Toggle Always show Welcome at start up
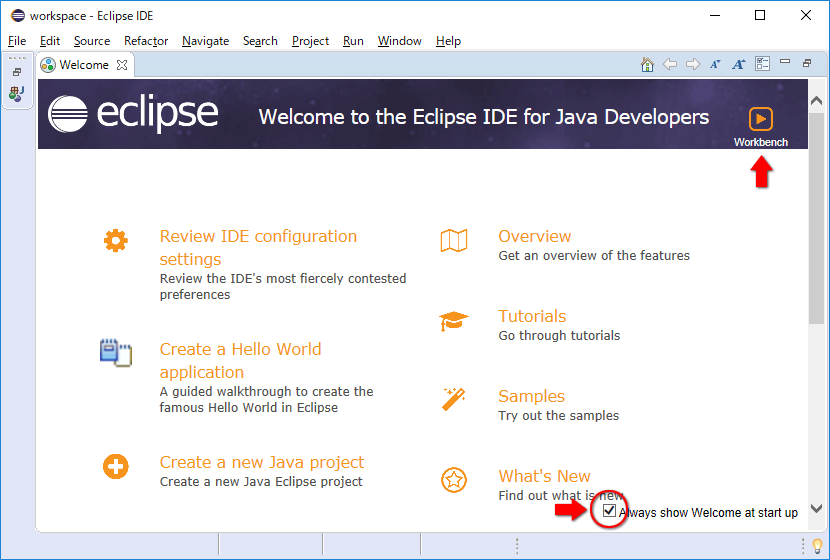Viewport: 830px width, 560px height. pyautogui.click(x=609, y=511)
